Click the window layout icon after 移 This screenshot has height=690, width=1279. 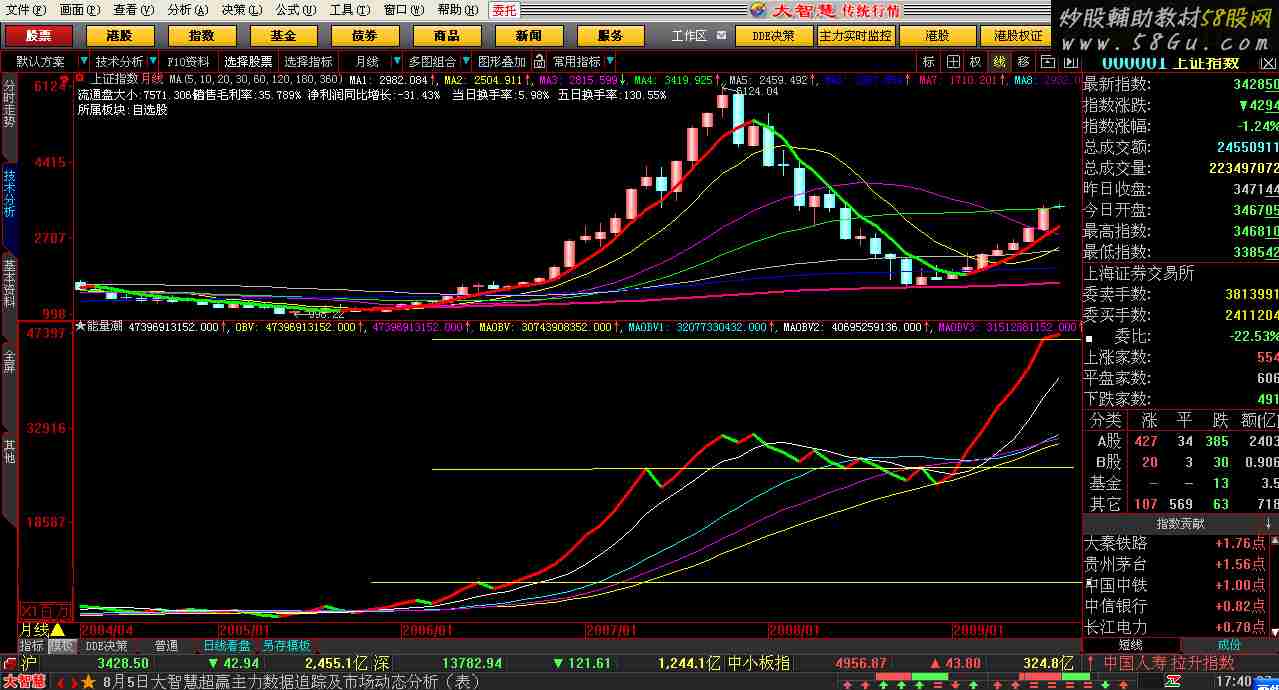(x=1047, y=62)
